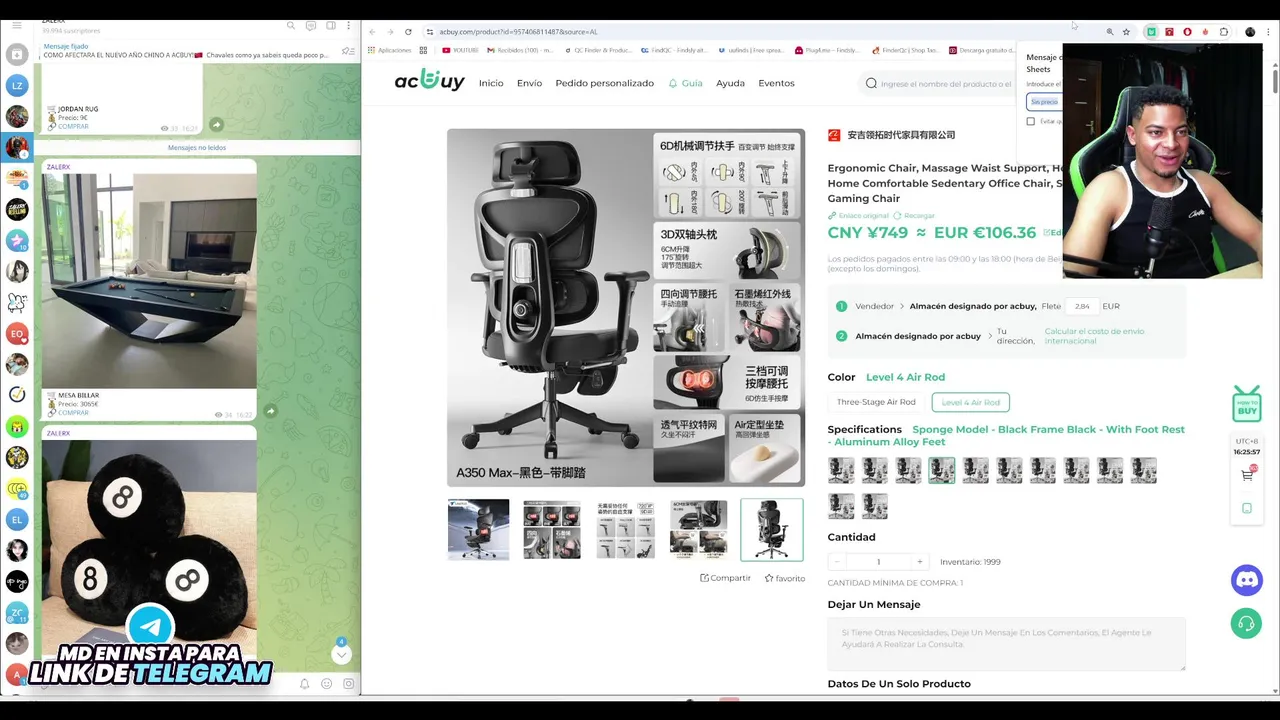Click Compartir under product image
This screenshot has height=720, width=1280.
[725, 578]
